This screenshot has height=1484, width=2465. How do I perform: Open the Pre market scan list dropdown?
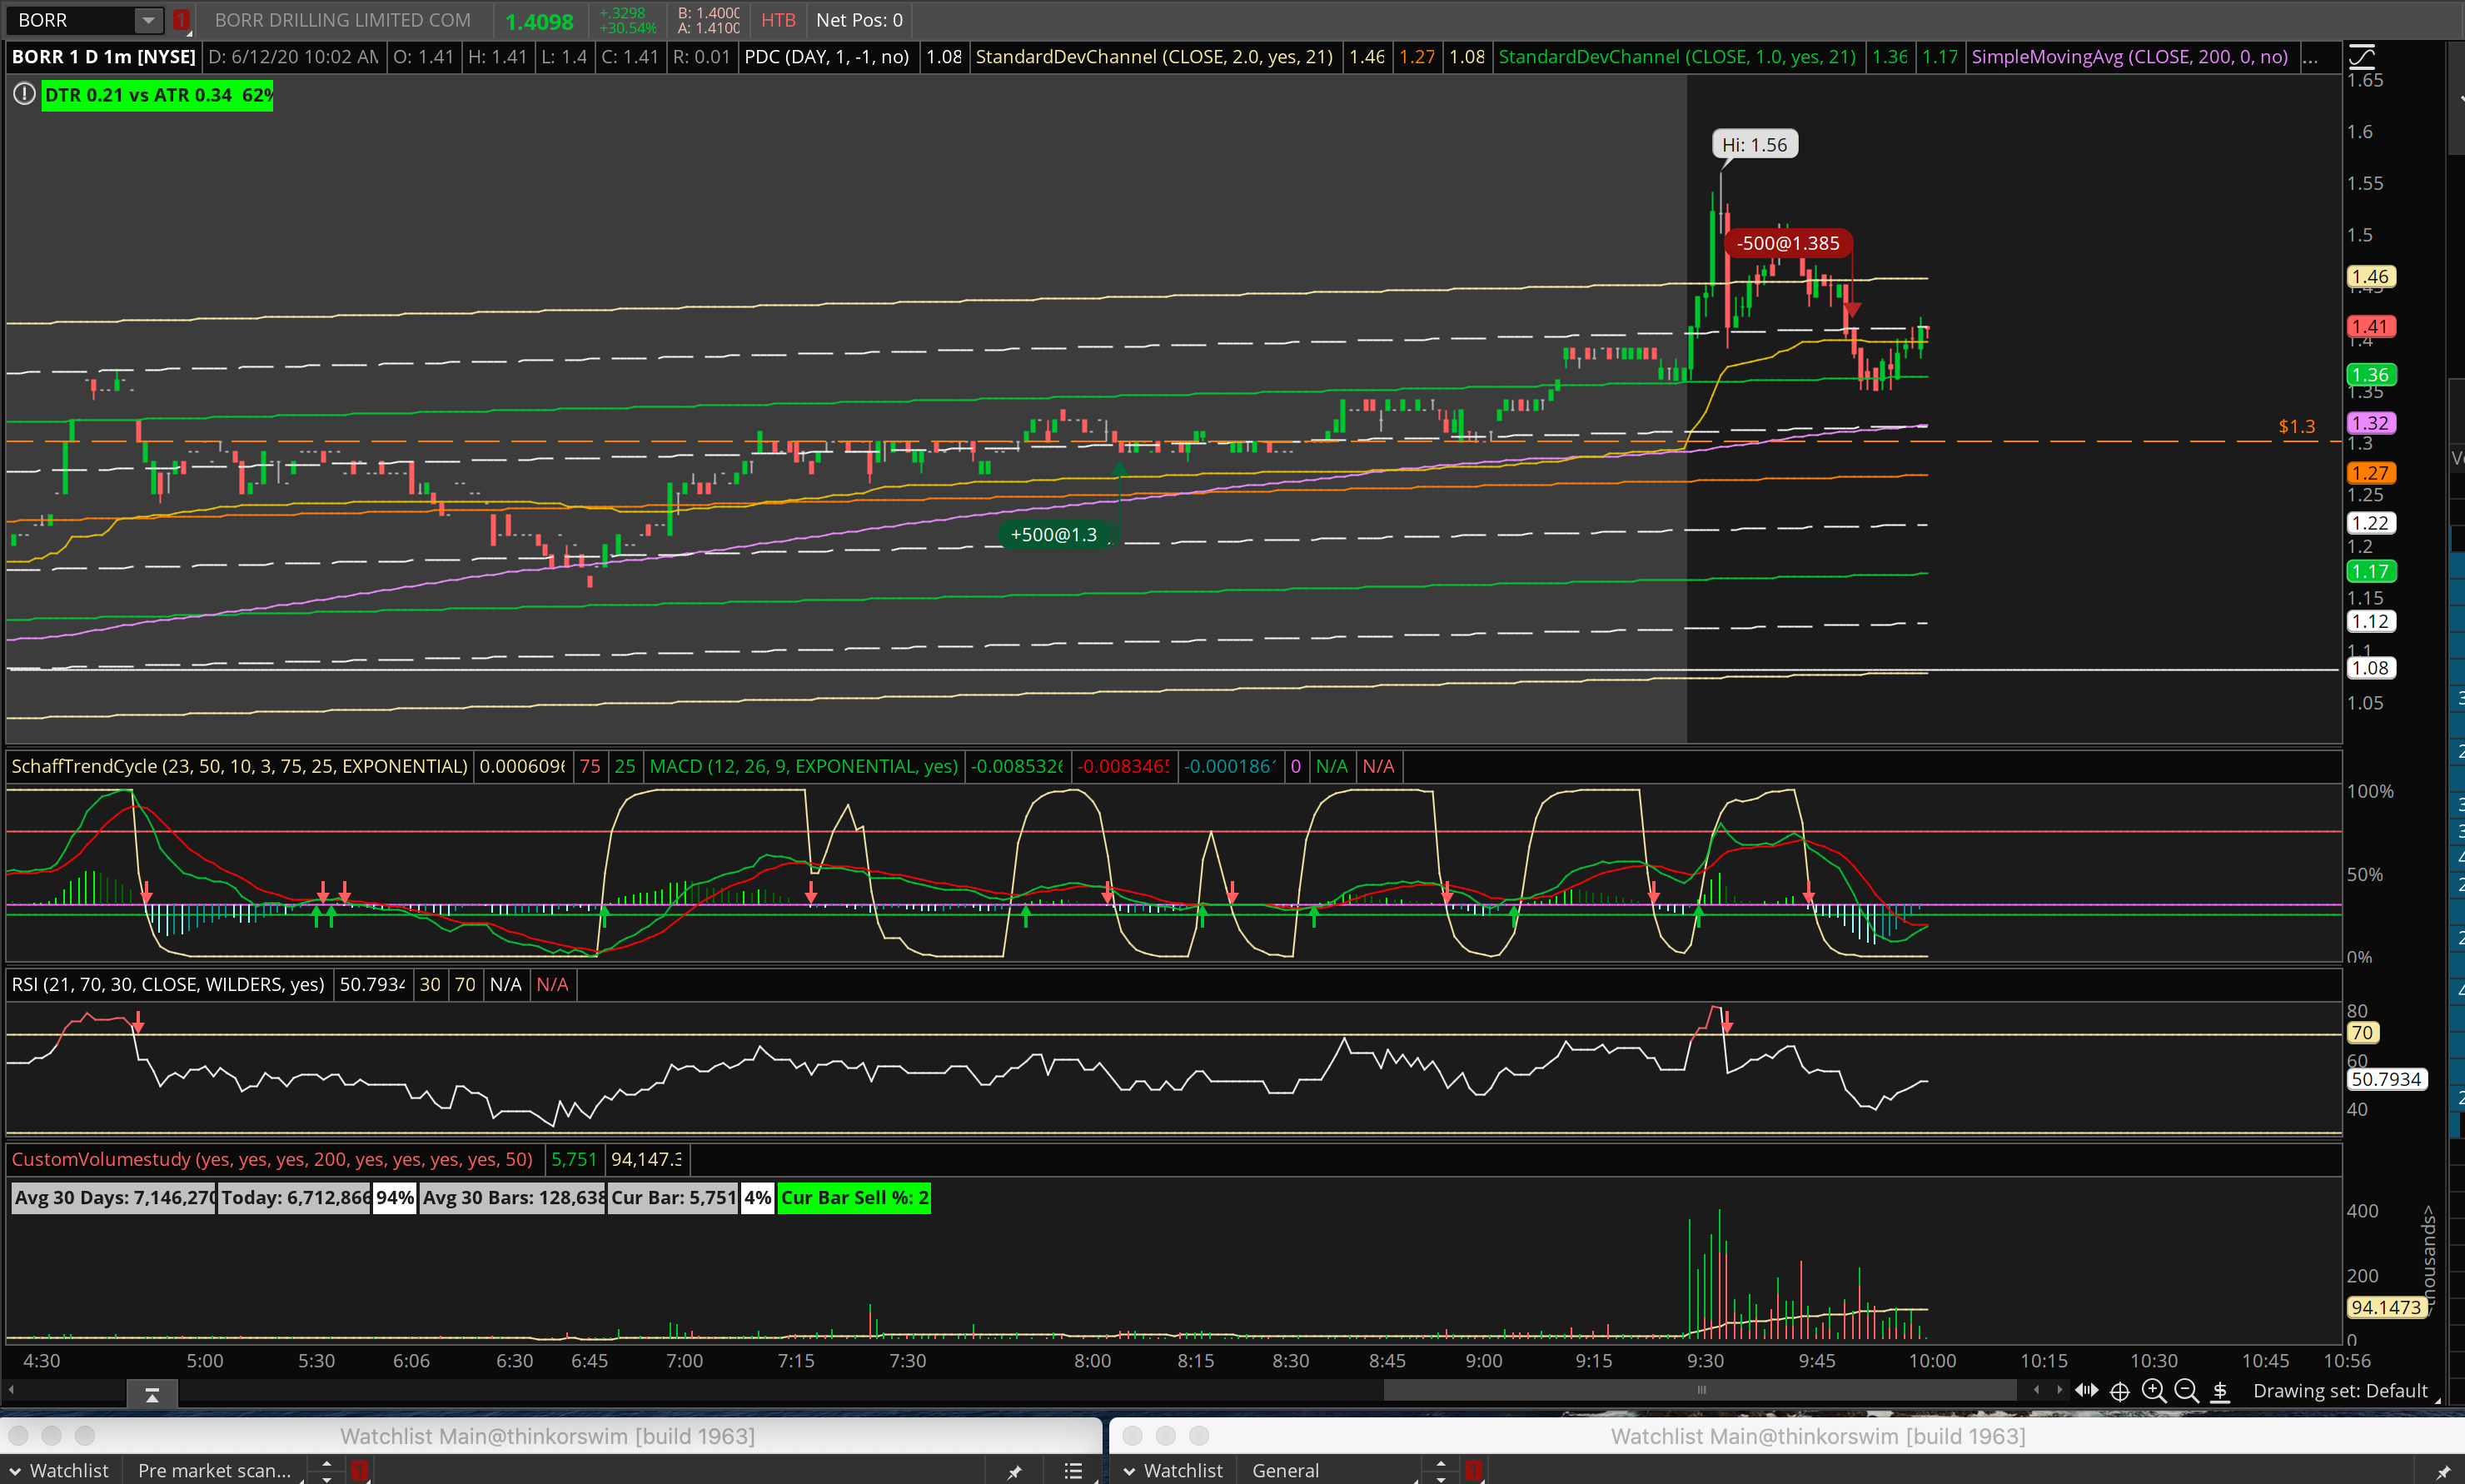214,1470
